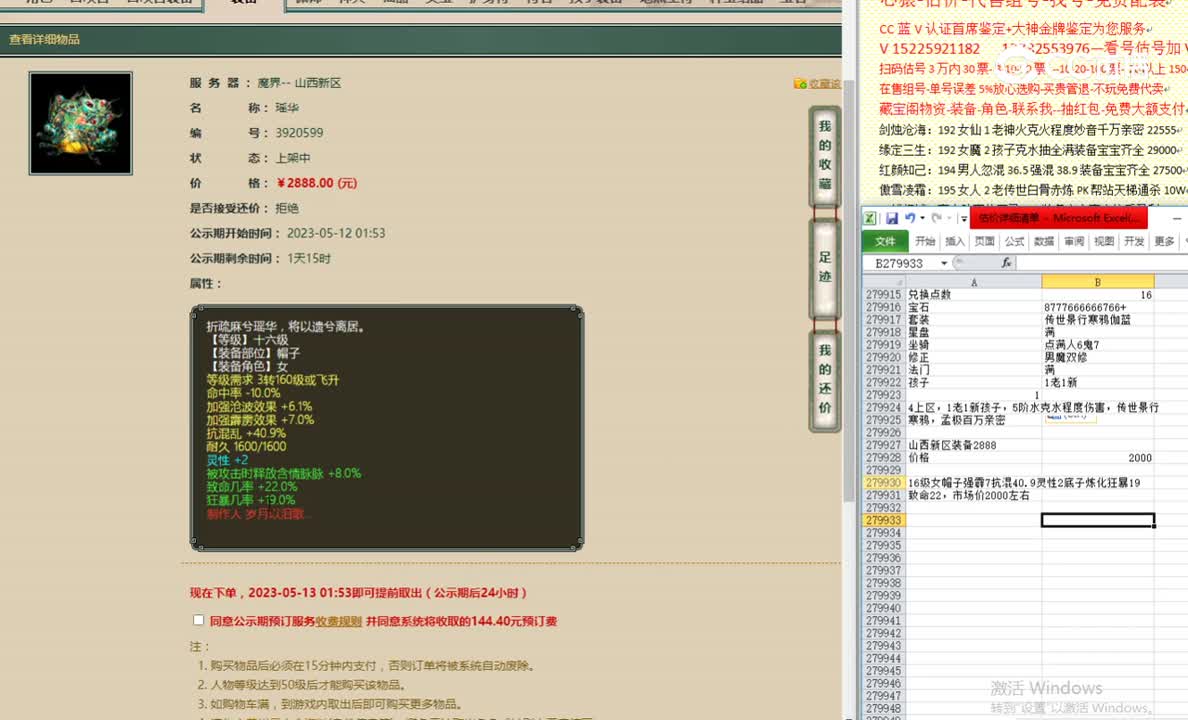Click cell reading 传世景行寒鸦伽蓝

(1098, 320)
